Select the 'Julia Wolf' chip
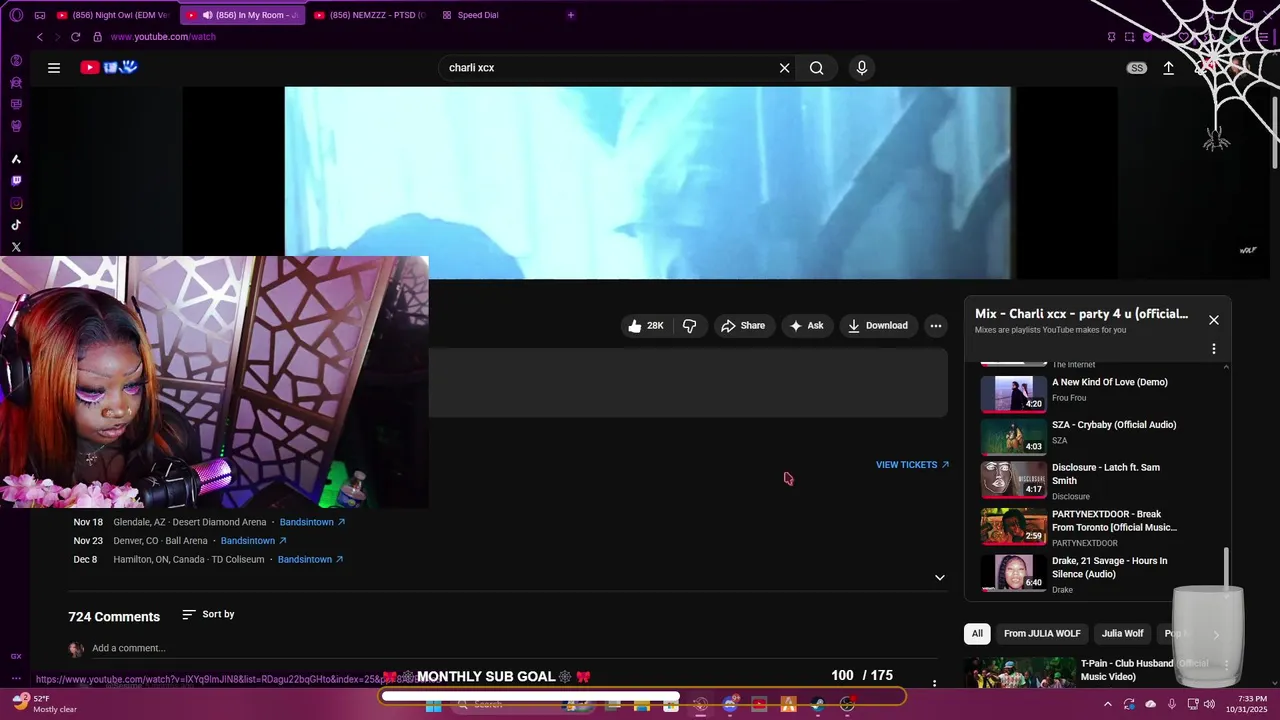 coord(1122,633)
